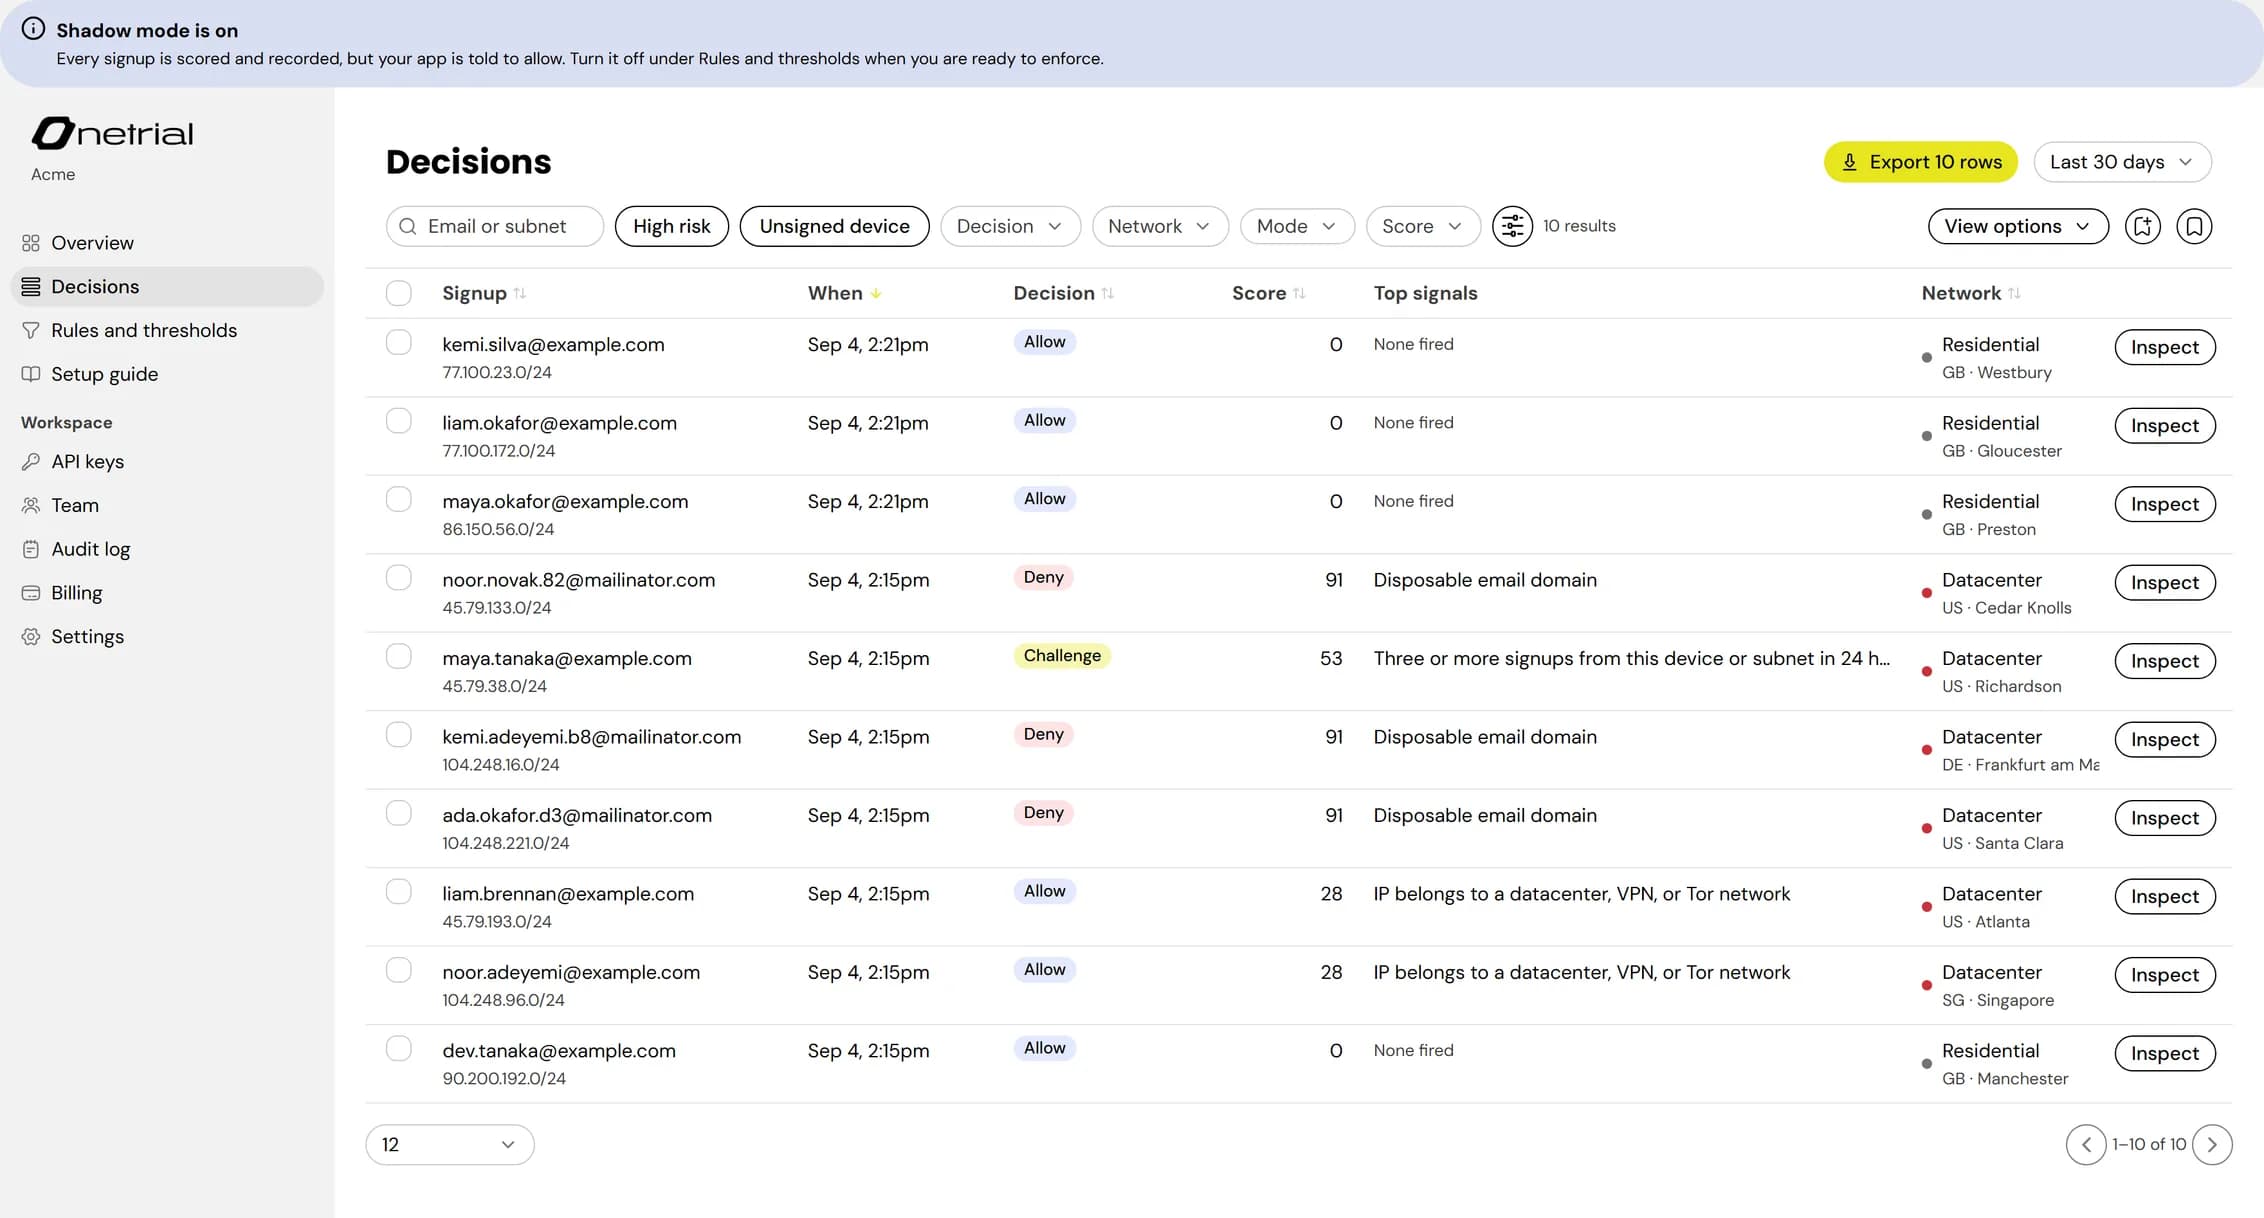Viewport: 2264px width, 1218px height.
Task: Select the kemi.silva@example.com row checkbox
Action: (x=399, y=342)
